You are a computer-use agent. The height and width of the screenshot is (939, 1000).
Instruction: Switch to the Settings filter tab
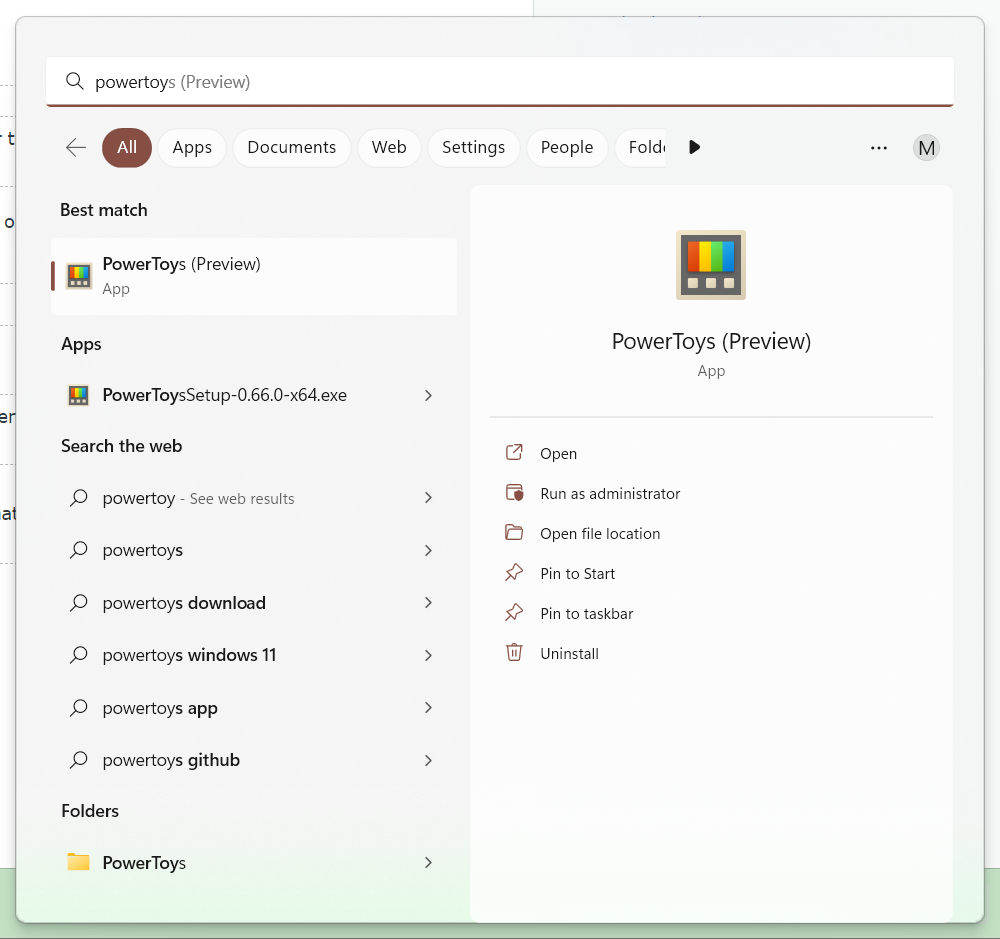[x=473, y=147]
